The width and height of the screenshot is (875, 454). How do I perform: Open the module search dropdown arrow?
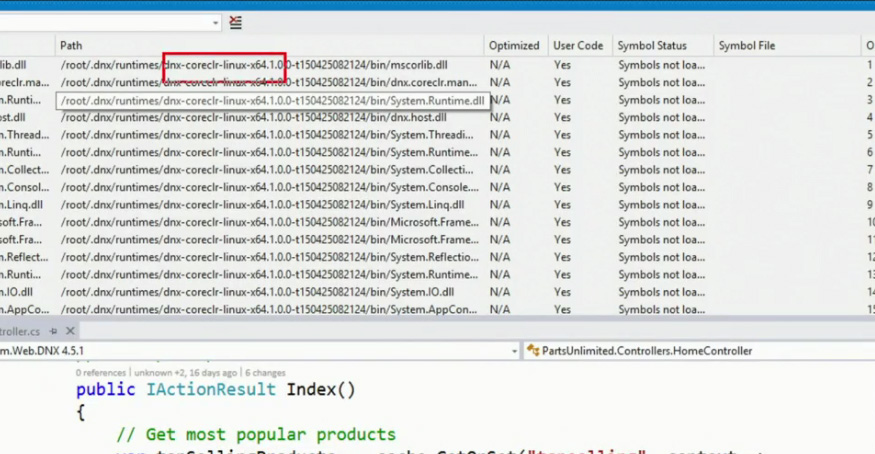pyautogui.click(x=215, y=22)
